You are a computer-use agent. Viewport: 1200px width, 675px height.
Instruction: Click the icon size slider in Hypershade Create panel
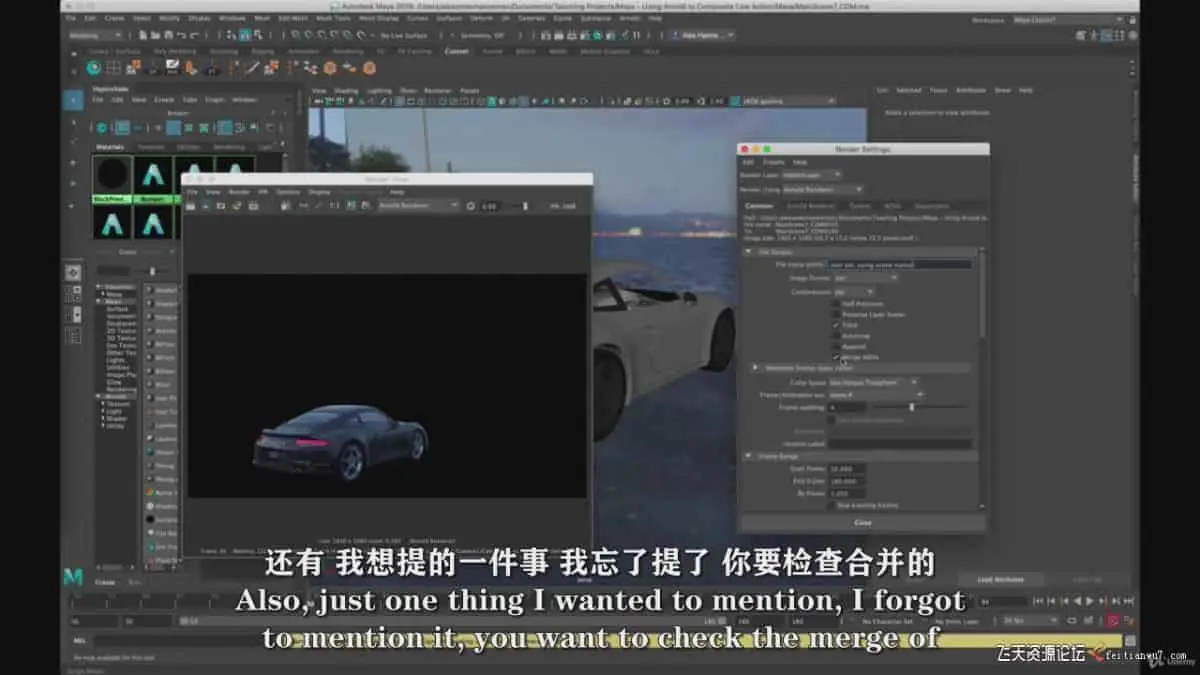point(151,270)
